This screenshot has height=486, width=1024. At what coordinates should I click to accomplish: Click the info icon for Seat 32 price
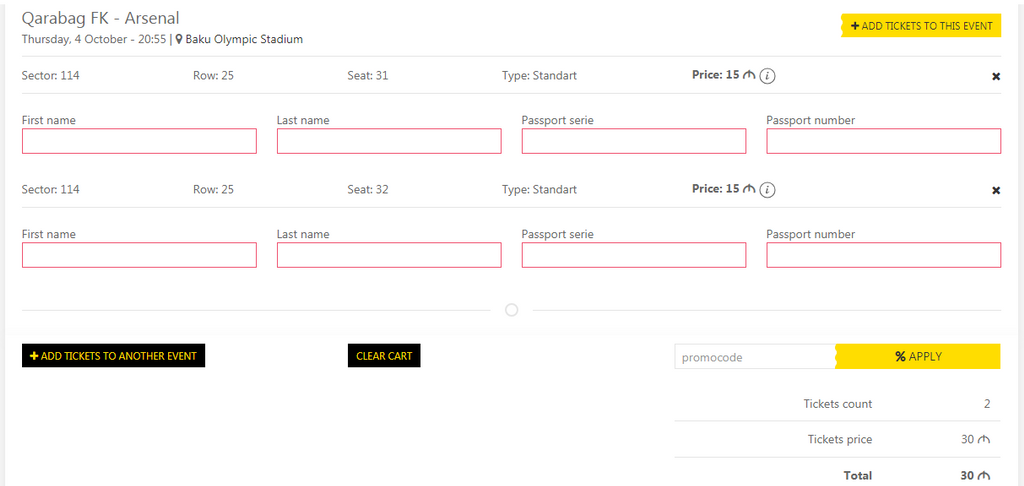[x=769, y=190]
